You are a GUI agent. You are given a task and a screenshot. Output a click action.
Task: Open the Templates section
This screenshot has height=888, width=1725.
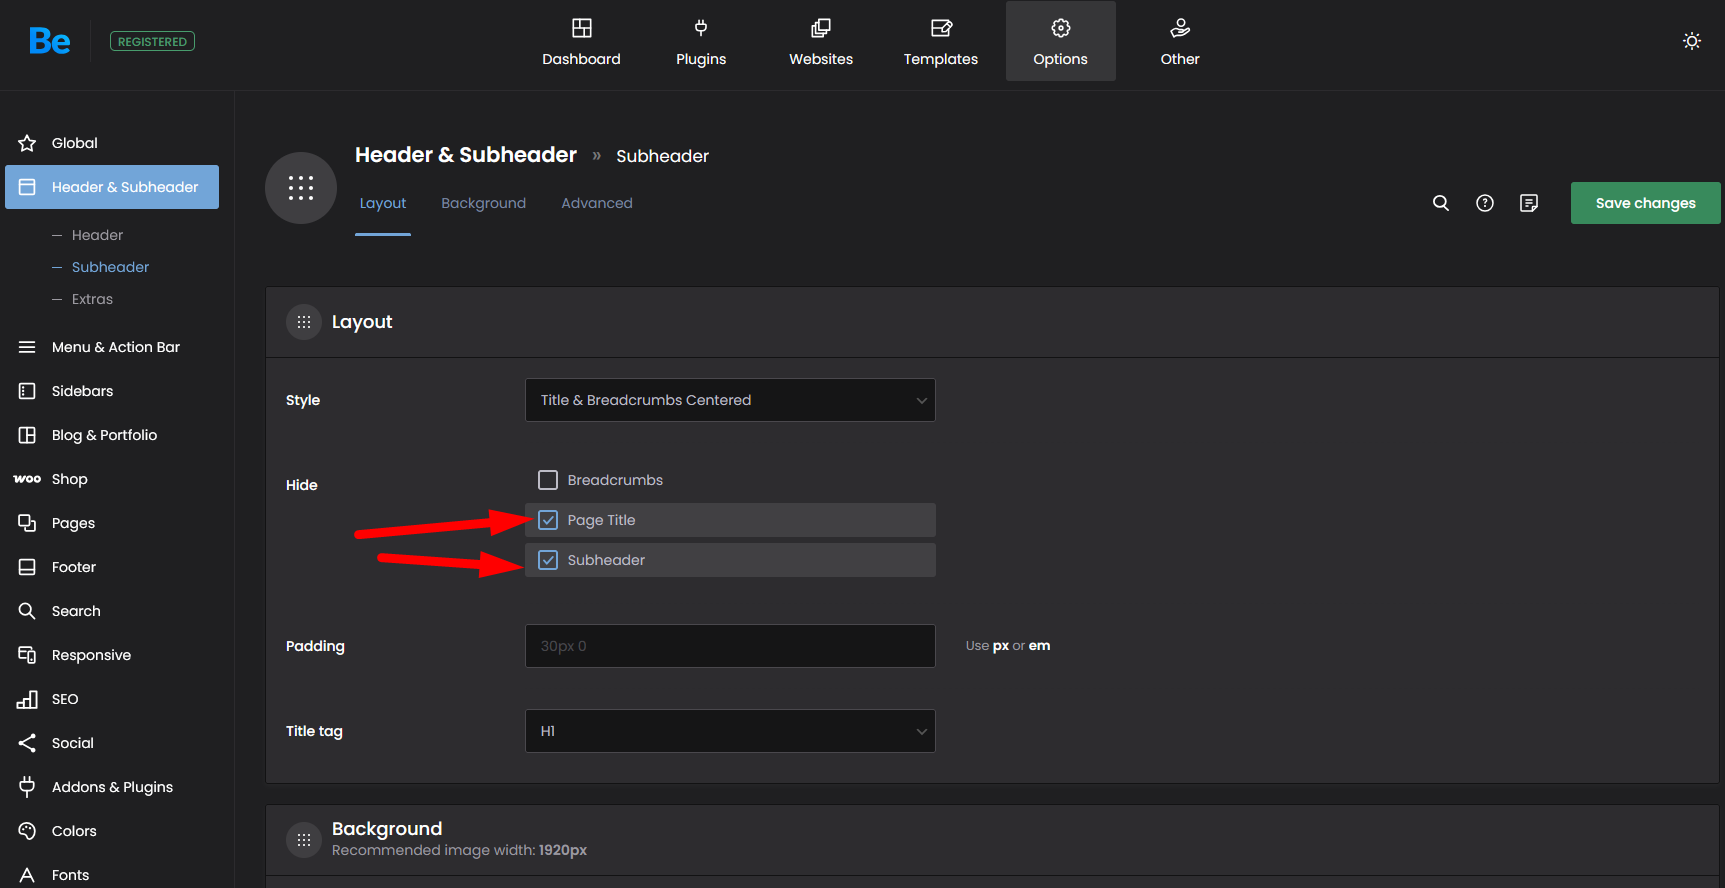(x=940, y=42)
